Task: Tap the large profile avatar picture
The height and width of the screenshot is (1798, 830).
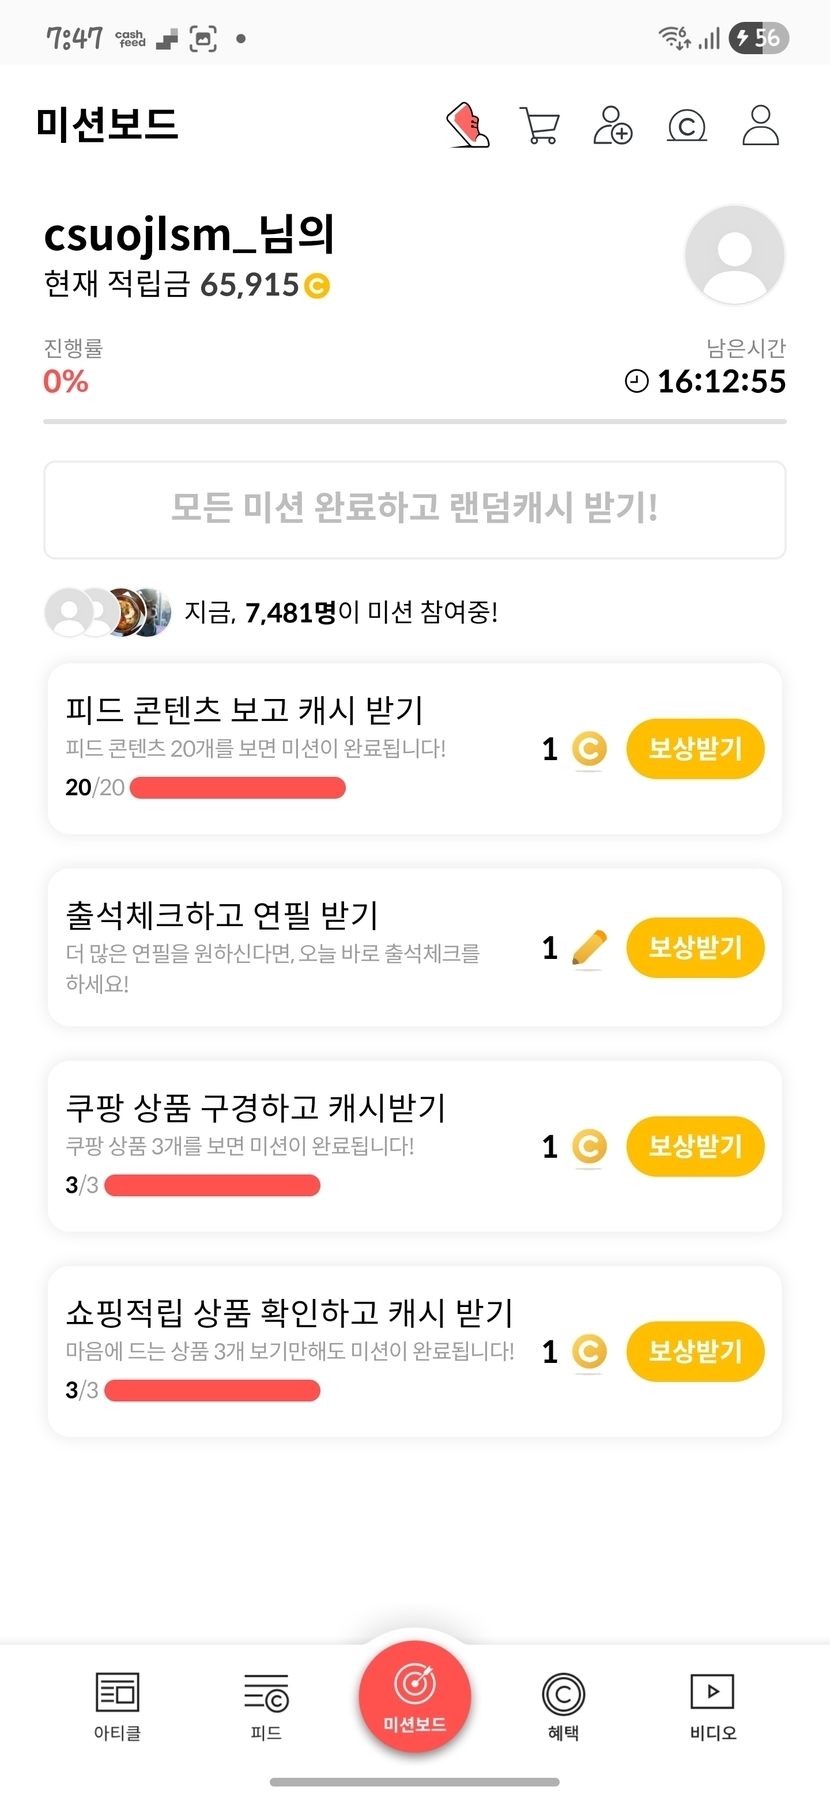Action: tap(734, 255)
